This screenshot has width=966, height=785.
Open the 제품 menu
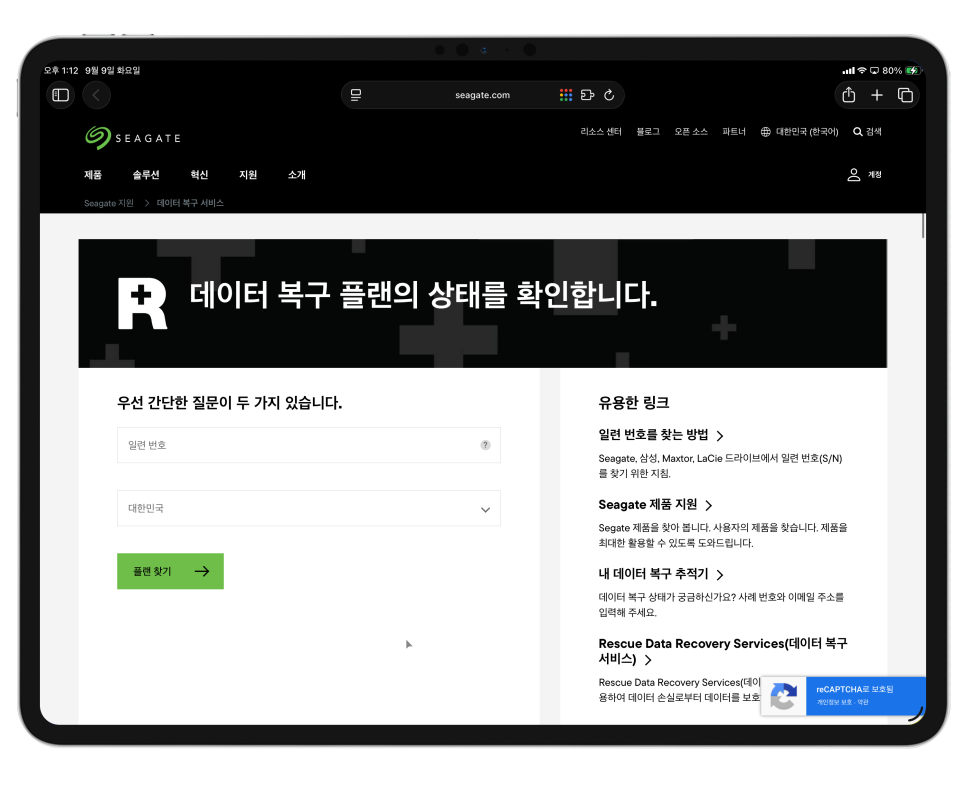tap(92, 175)
